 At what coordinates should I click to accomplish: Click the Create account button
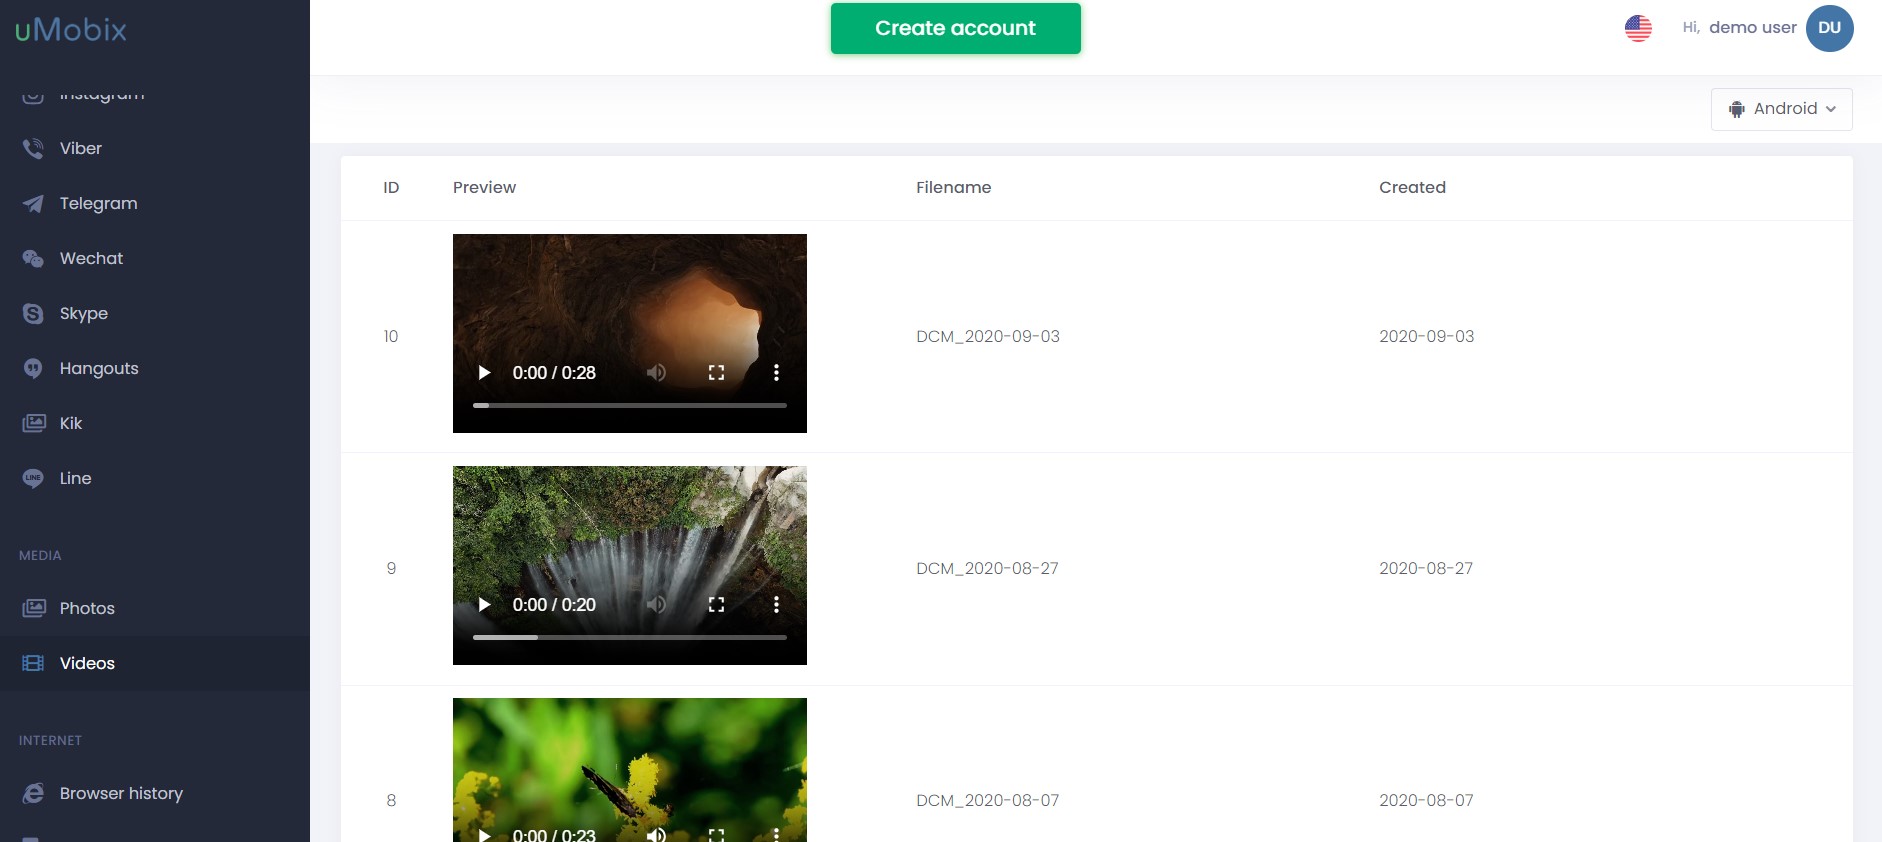pyautogui.click(x=955, y=28)
